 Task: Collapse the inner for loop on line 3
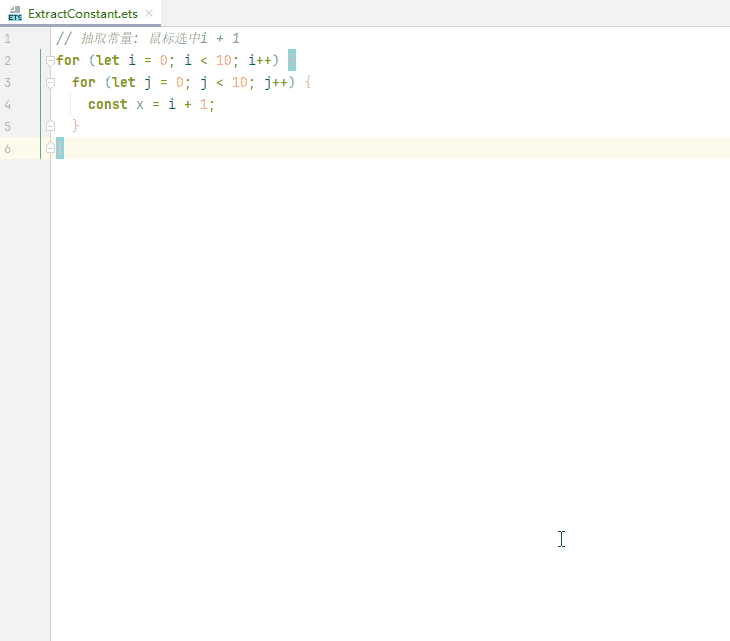[50, 83]
